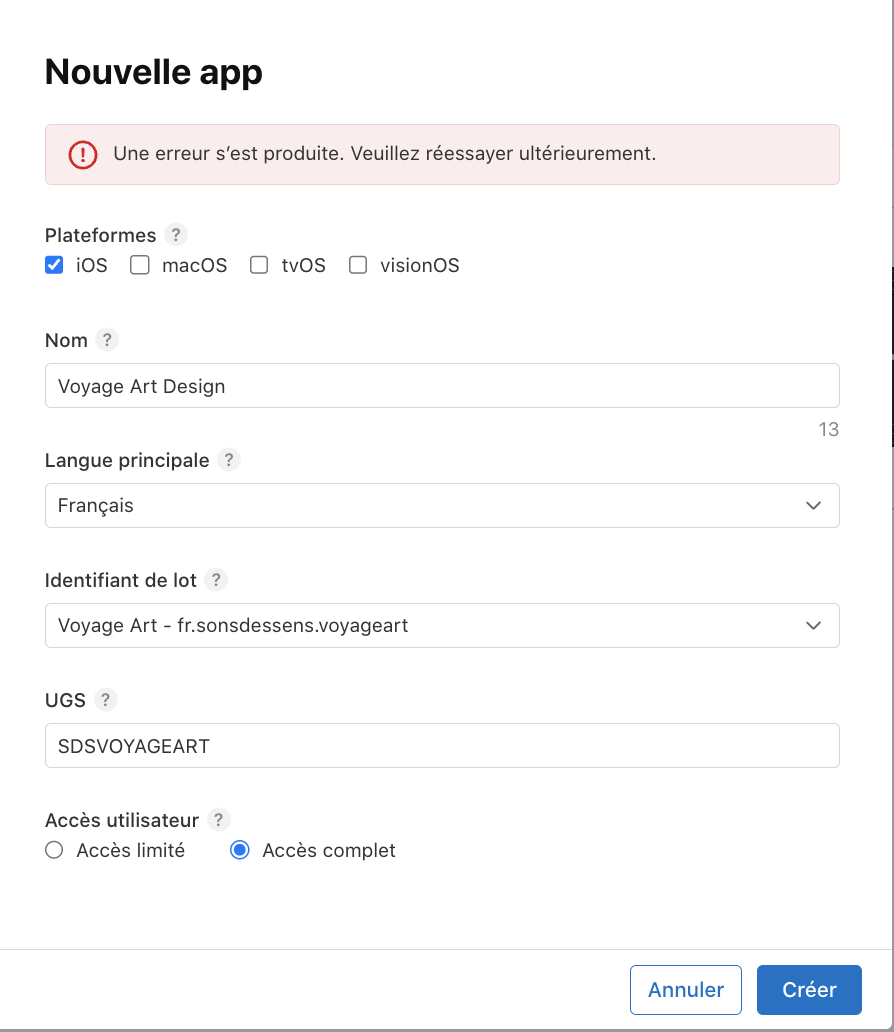Open the Identifiant de lot help tooltip
This screenshot has height=1032, width=894.
point(217,580)
